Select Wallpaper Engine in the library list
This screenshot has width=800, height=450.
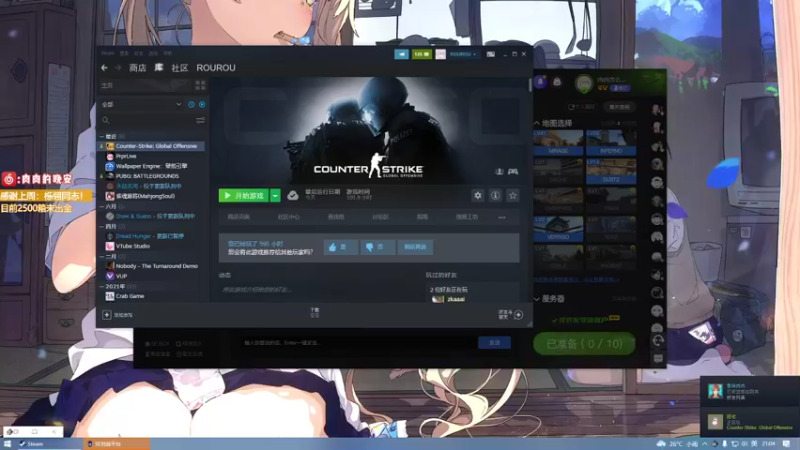coord(152,166)
